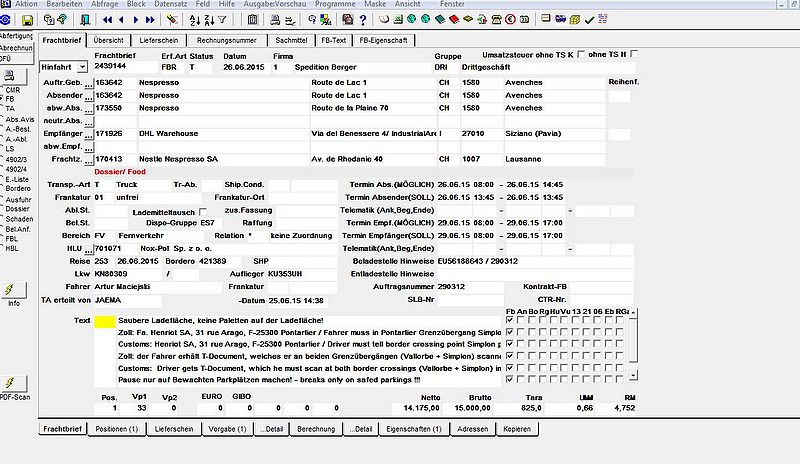Click the green checkmark icon
Viewport: 800px width, 464px height.
click(589, 20)
